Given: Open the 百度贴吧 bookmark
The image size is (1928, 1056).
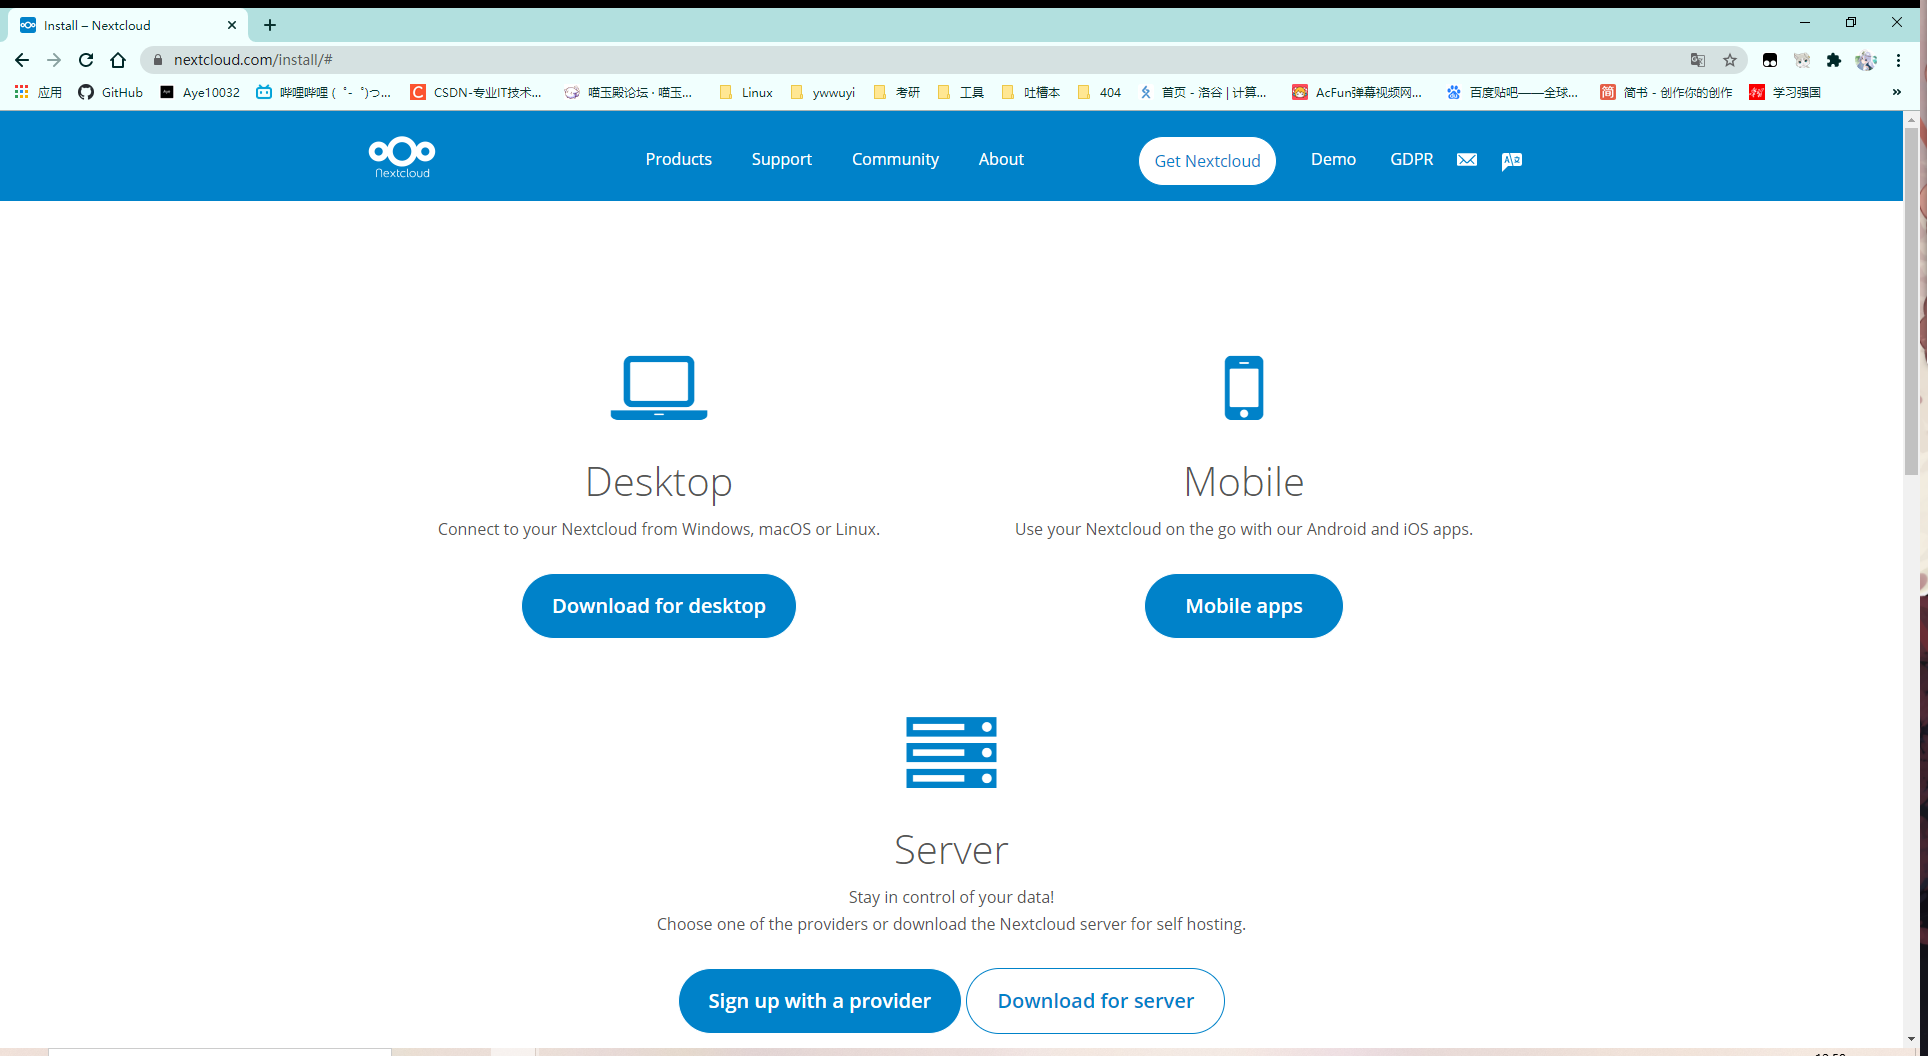Looking at the screenshot, I should (1512, 92).
